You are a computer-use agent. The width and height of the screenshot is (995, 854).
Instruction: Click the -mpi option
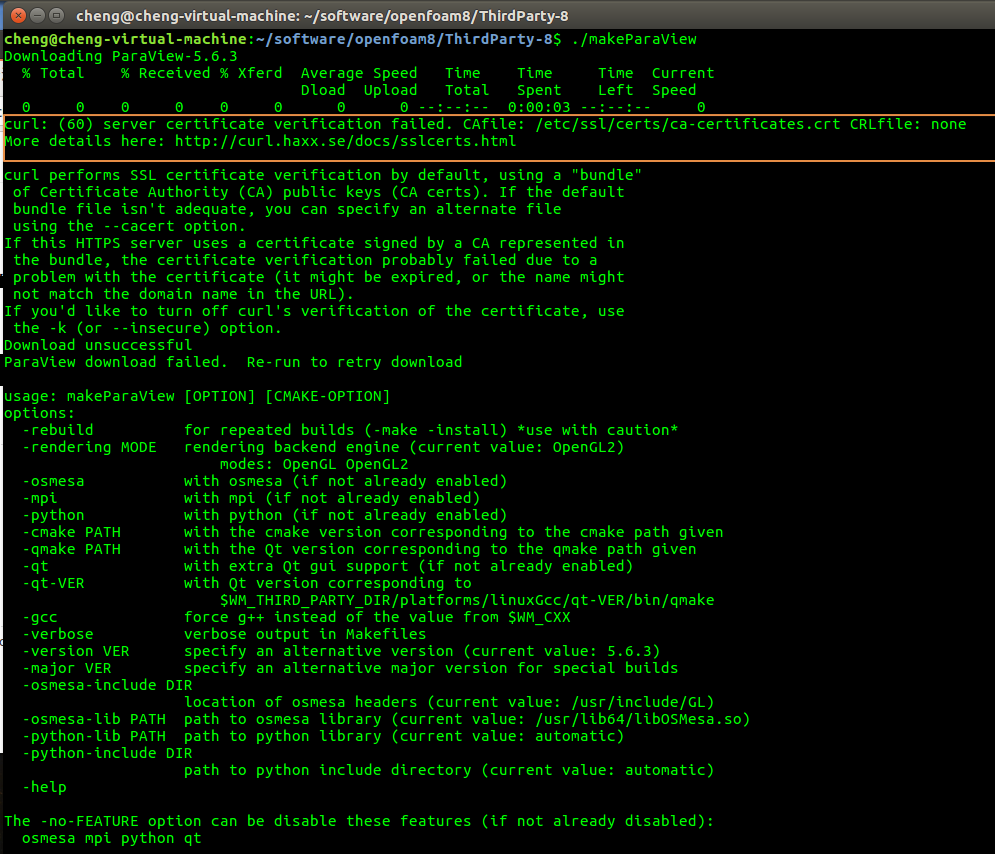[39, 499]
